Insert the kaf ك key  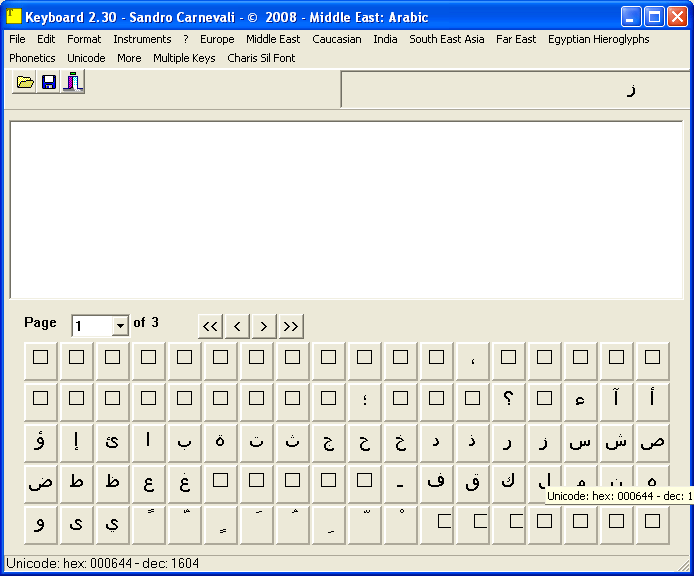[509, 484]
